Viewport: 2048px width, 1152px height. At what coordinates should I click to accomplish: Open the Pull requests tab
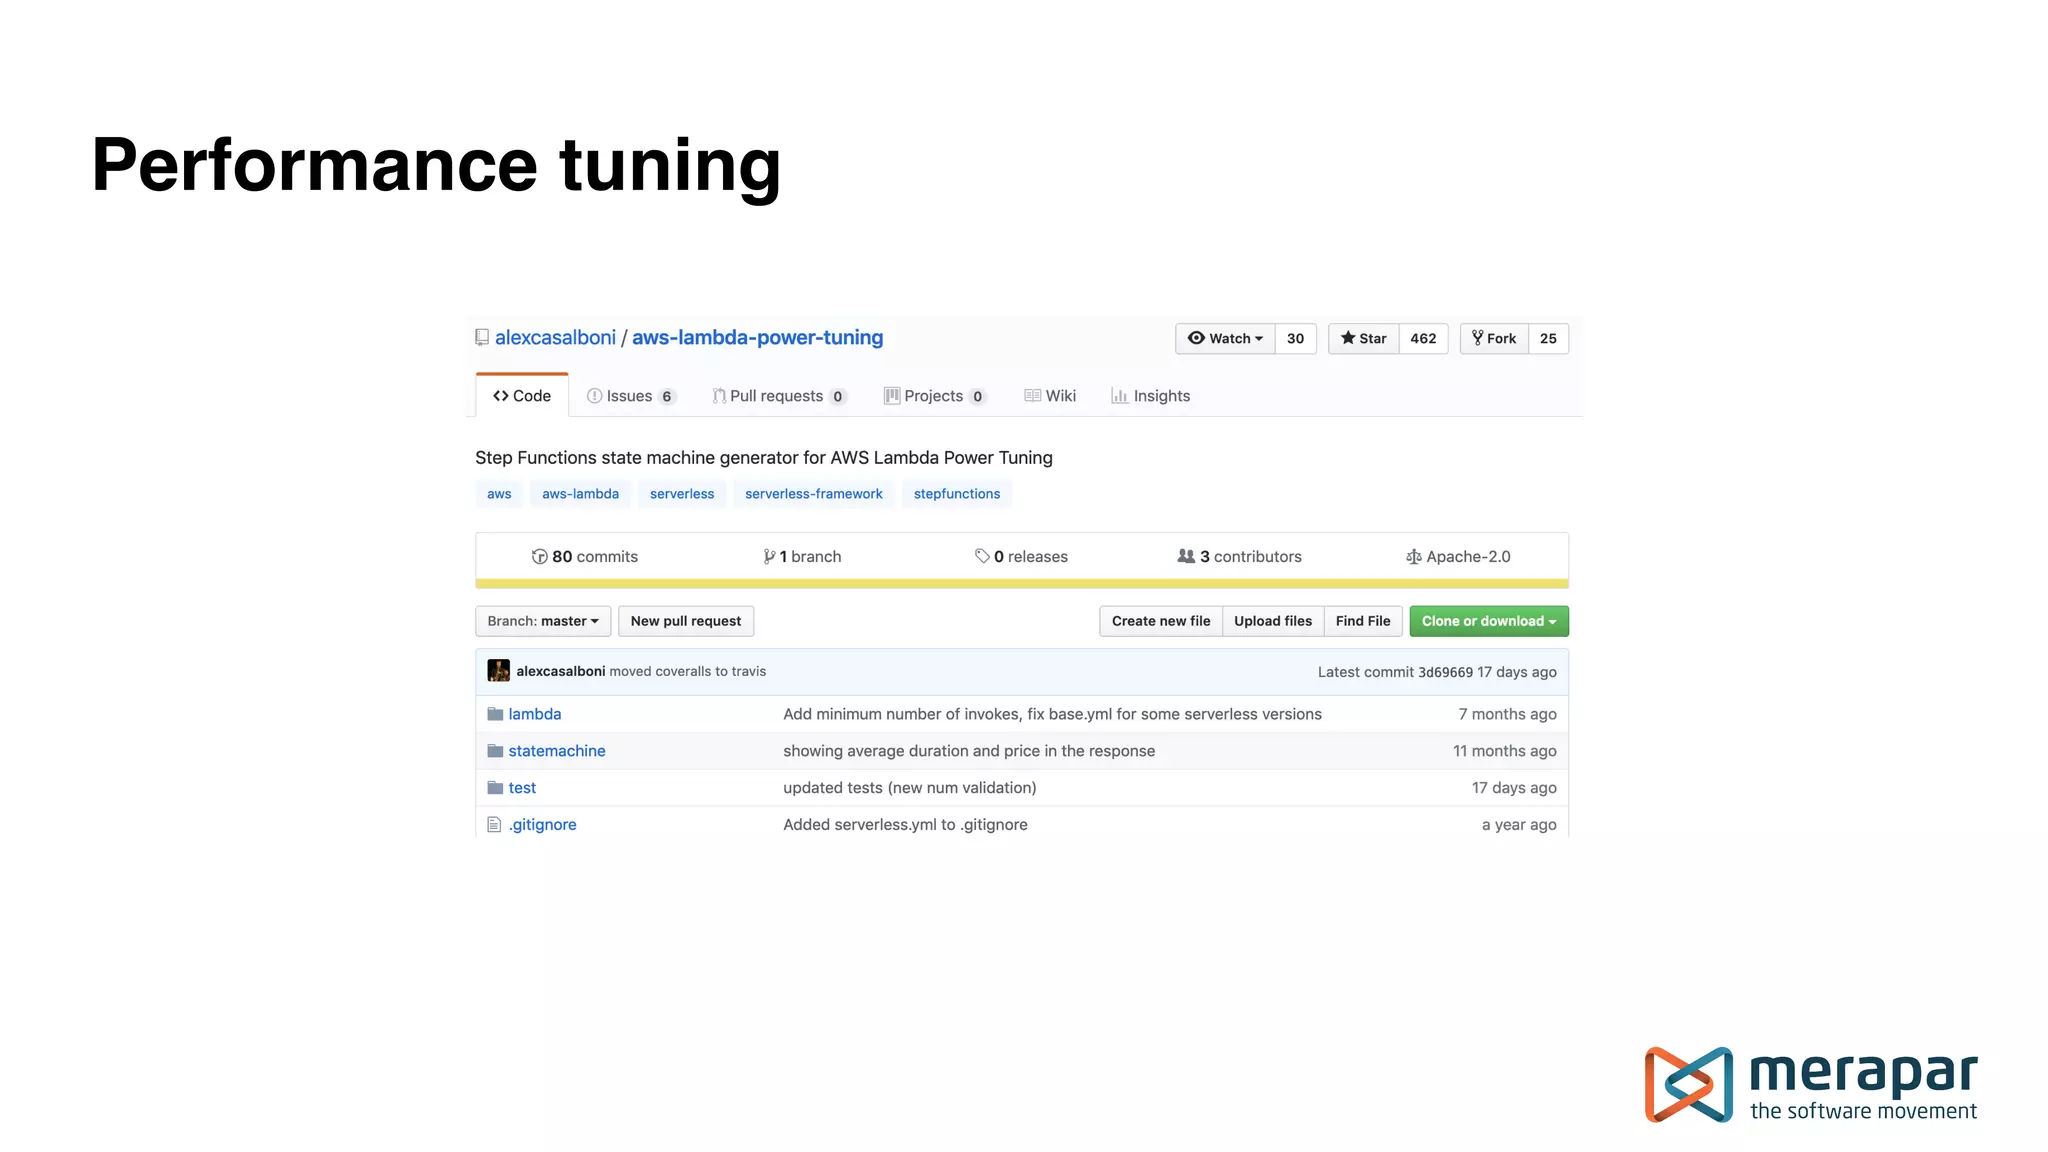[778, 396]
